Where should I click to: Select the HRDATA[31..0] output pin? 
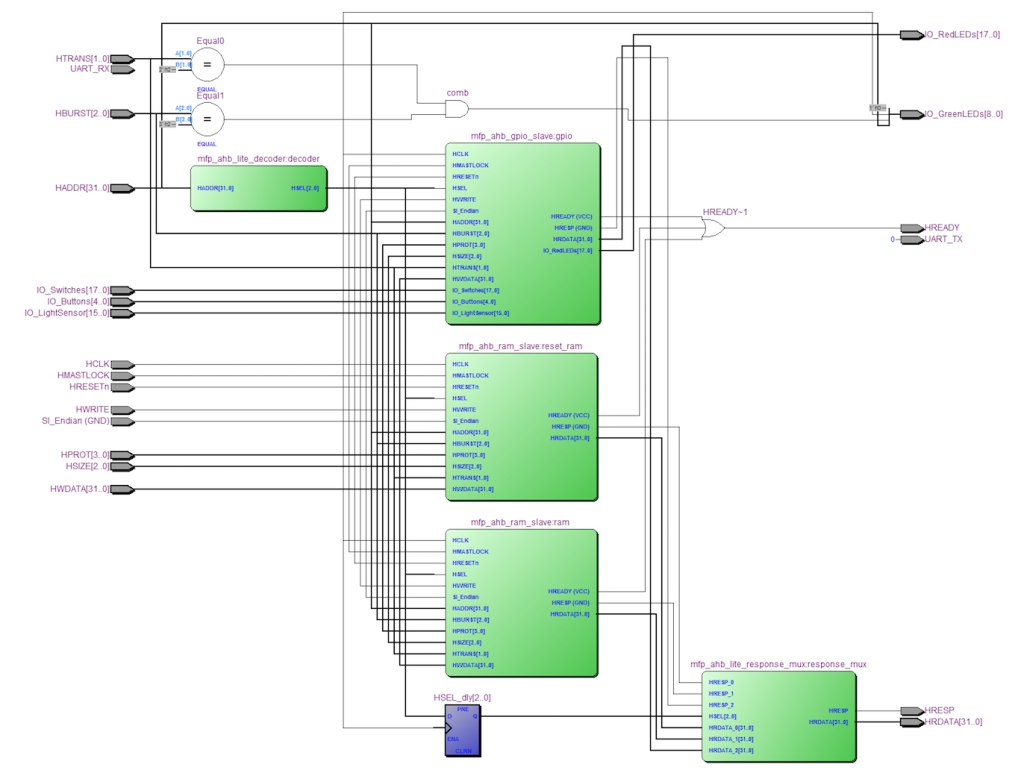912,722
